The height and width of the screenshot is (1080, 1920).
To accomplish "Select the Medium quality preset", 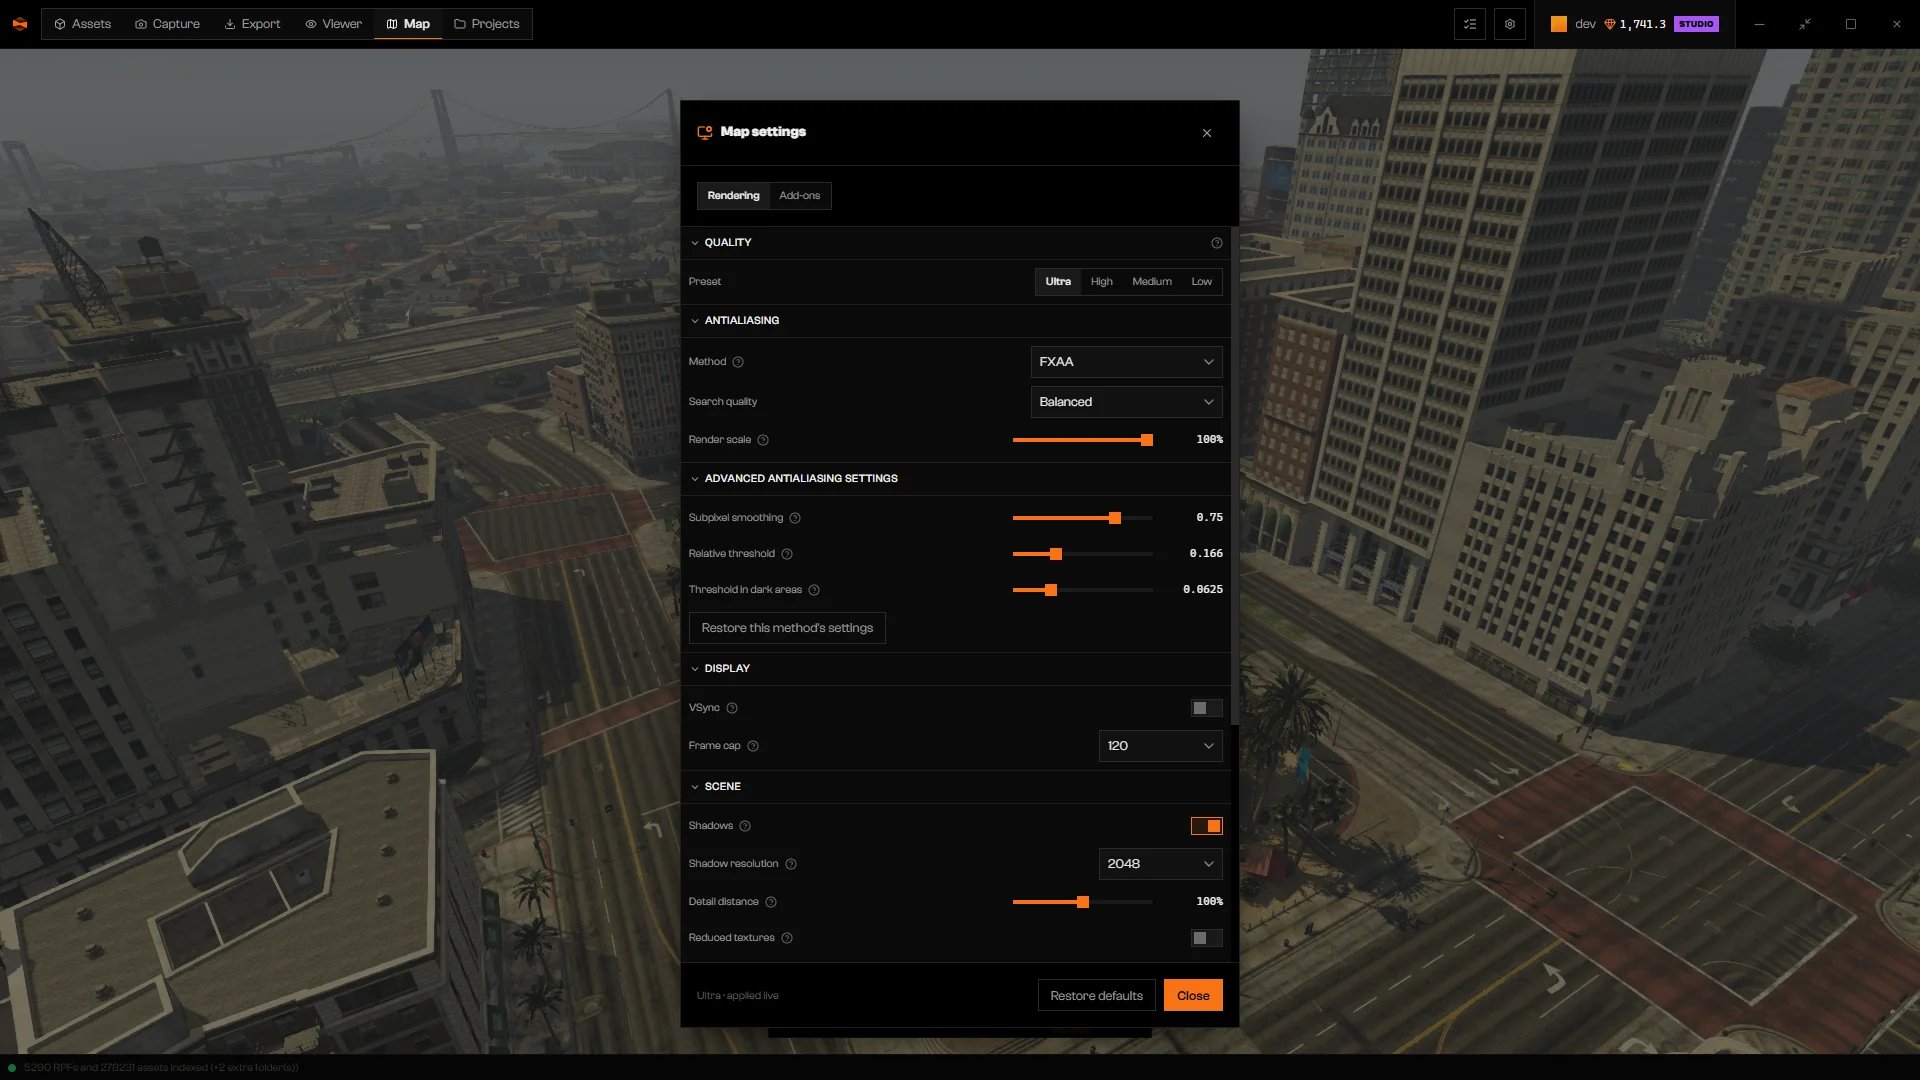I will point(1151,282).
